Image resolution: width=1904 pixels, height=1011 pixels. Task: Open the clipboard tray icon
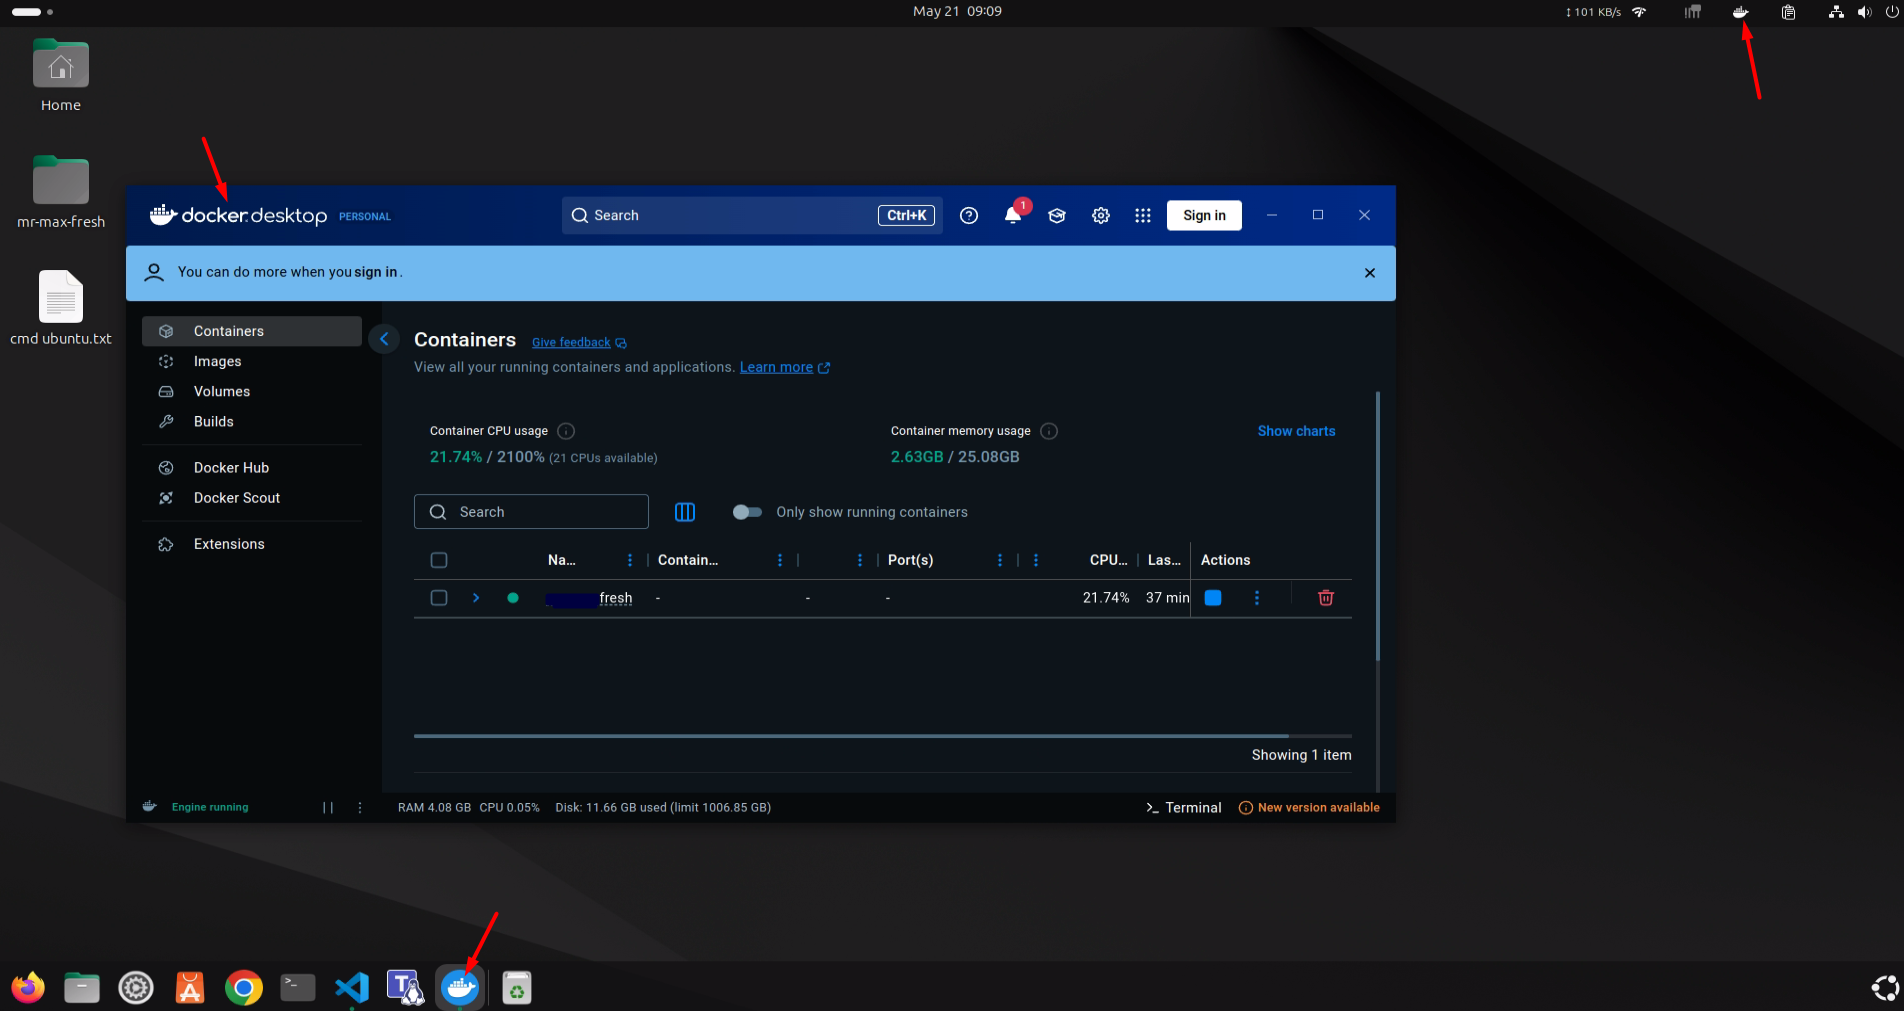1788,12
